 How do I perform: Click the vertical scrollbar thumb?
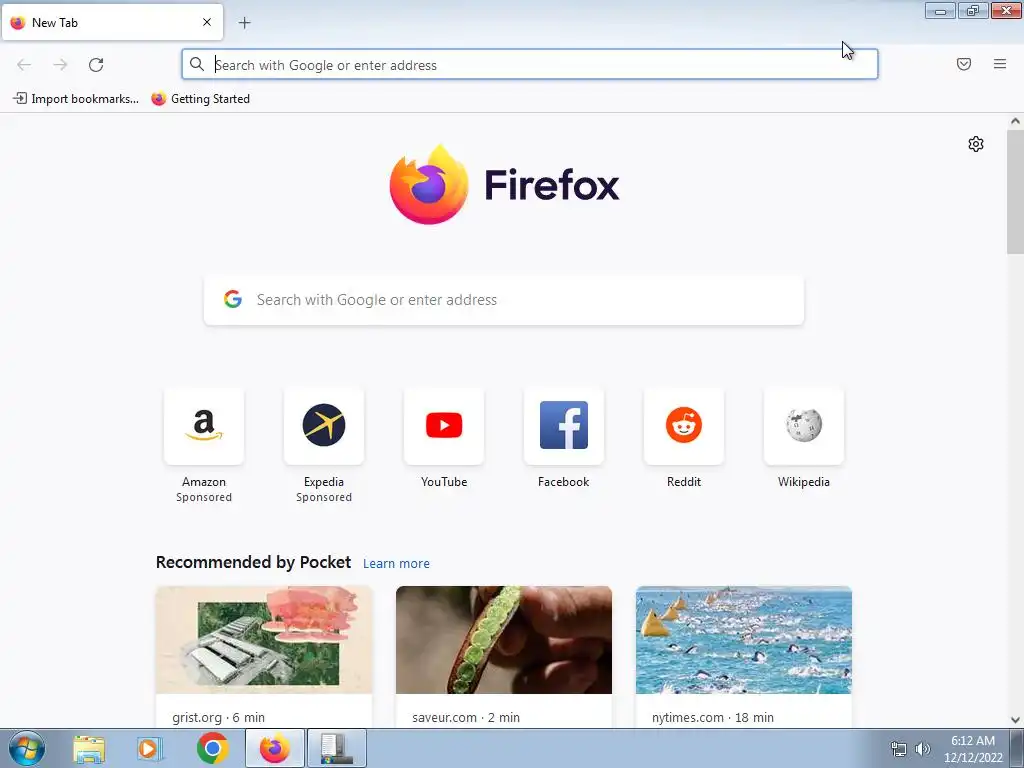pyautogui.click(x=1015, y=191)
